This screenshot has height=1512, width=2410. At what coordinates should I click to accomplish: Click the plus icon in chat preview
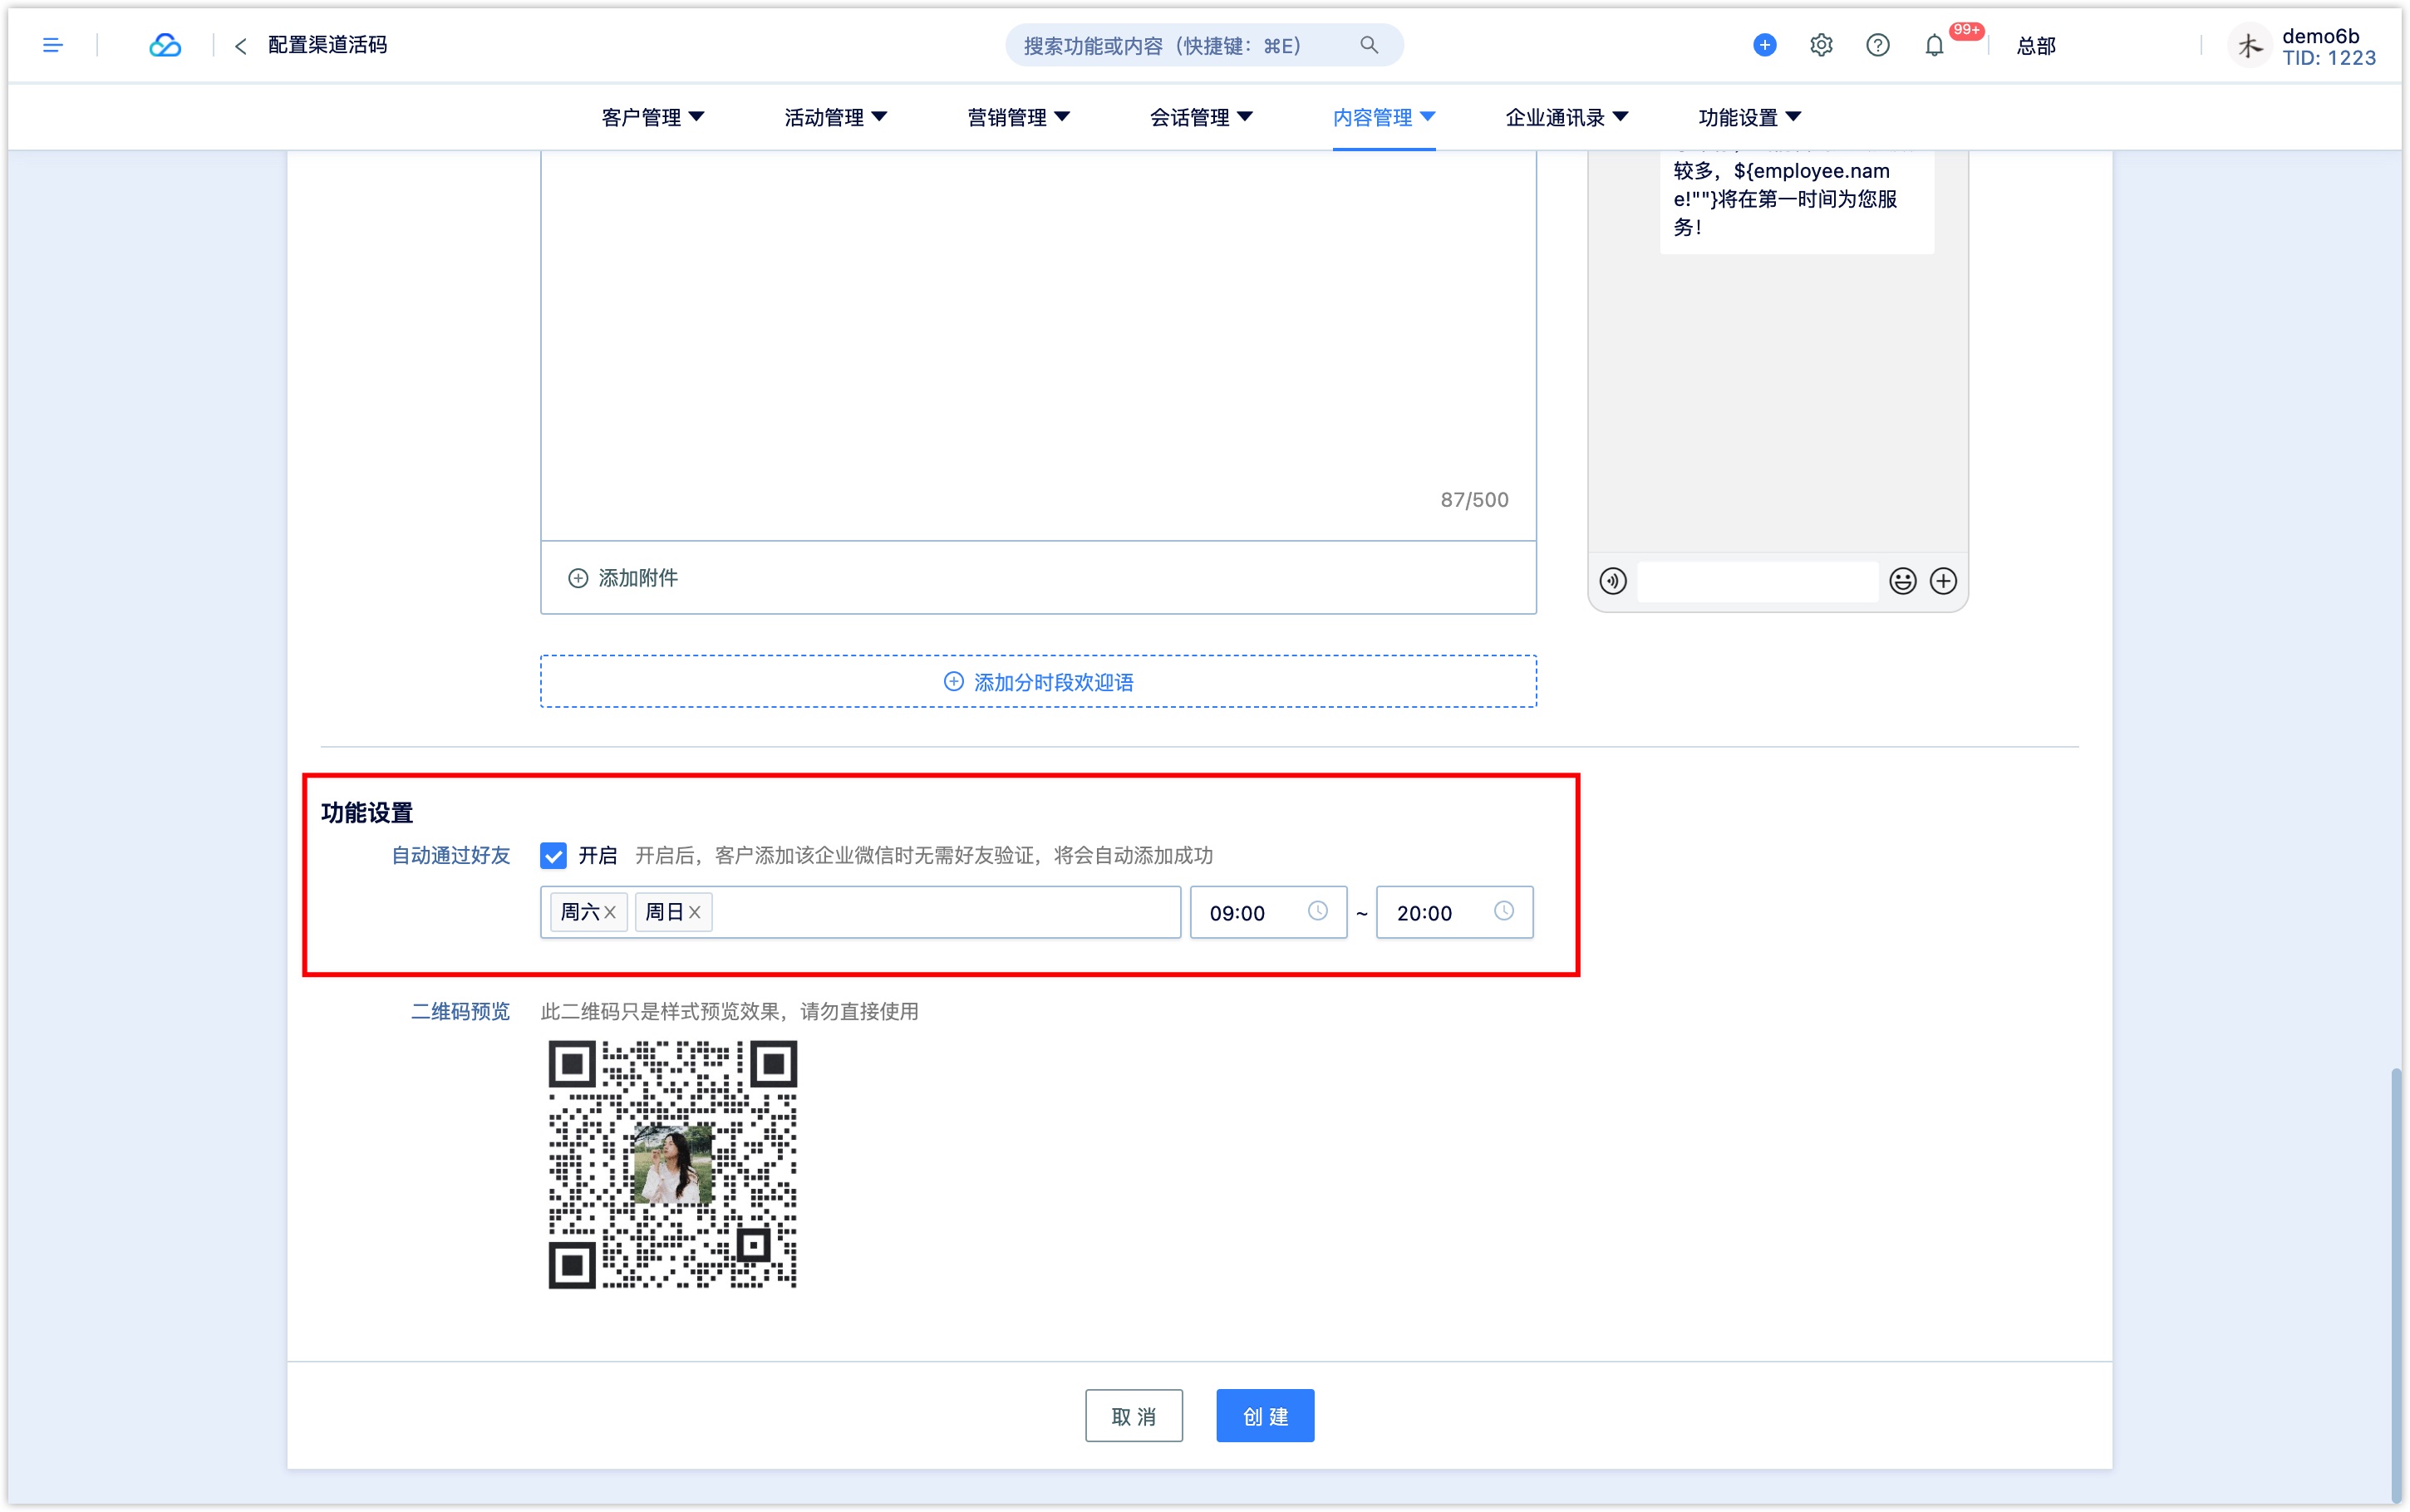(x=1942, y=581)
